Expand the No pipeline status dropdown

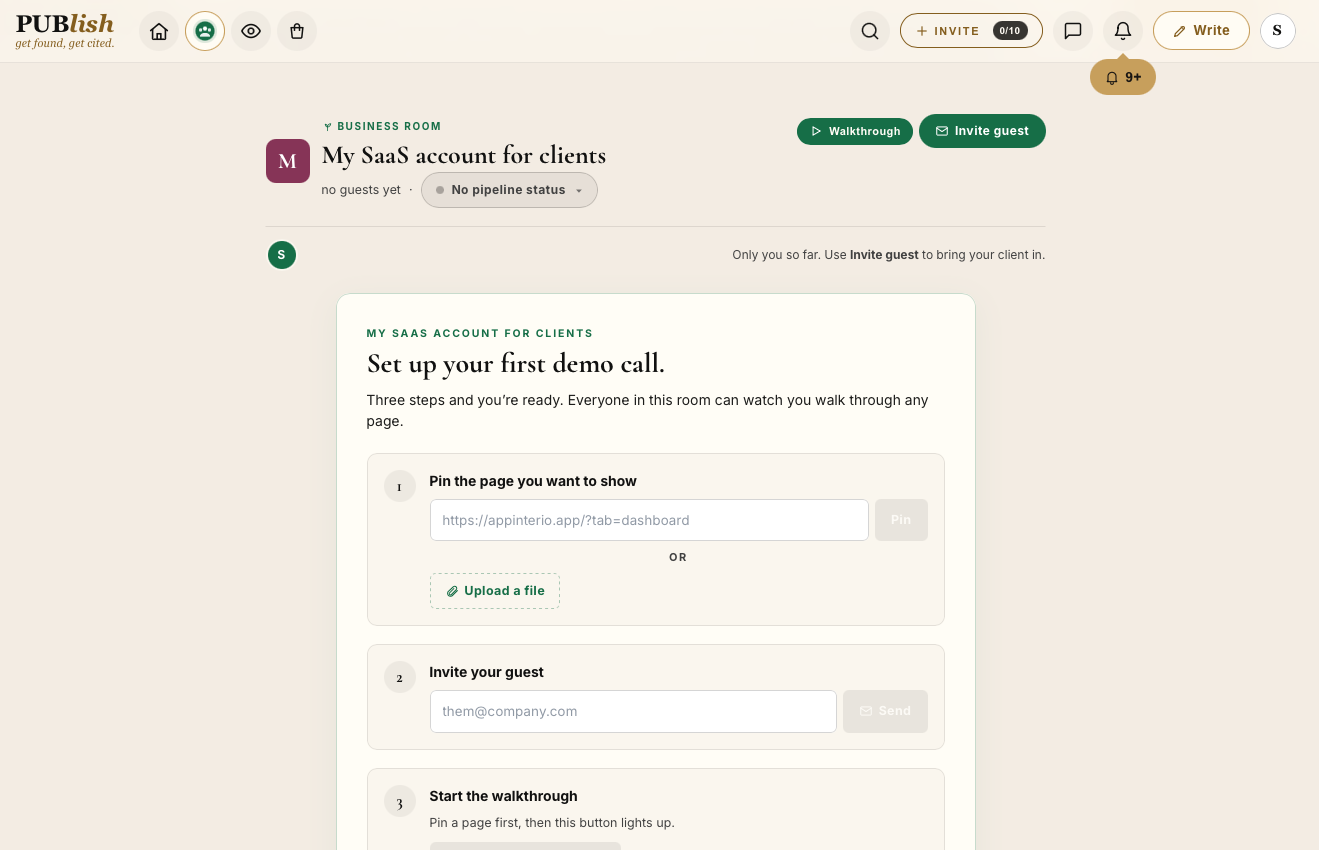click(x=509, y=190)
